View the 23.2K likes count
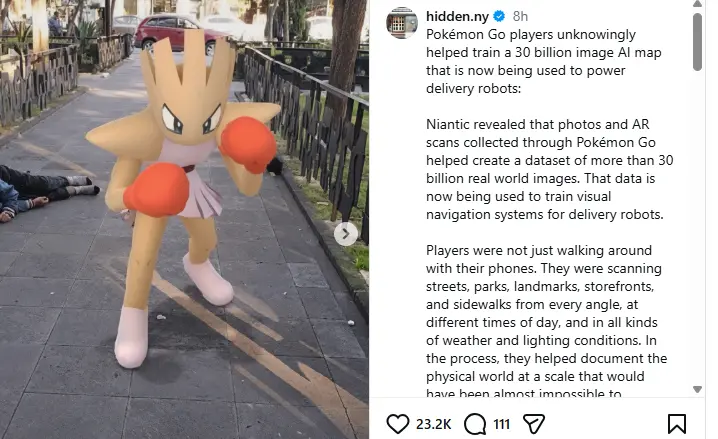This screenshot has width=718, height=439. click(x=433, y=424)
